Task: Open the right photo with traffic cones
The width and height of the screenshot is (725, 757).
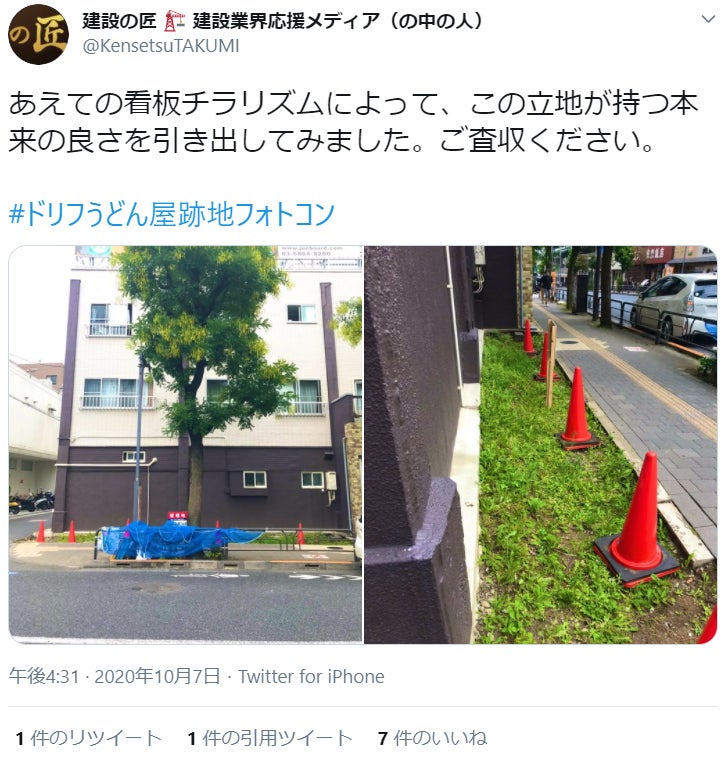Action: 540,445
